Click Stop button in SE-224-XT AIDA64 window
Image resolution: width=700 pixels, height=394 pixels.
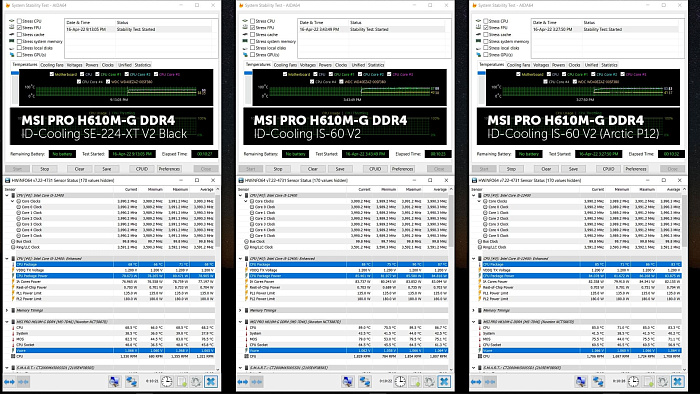(x=45, y=169)
